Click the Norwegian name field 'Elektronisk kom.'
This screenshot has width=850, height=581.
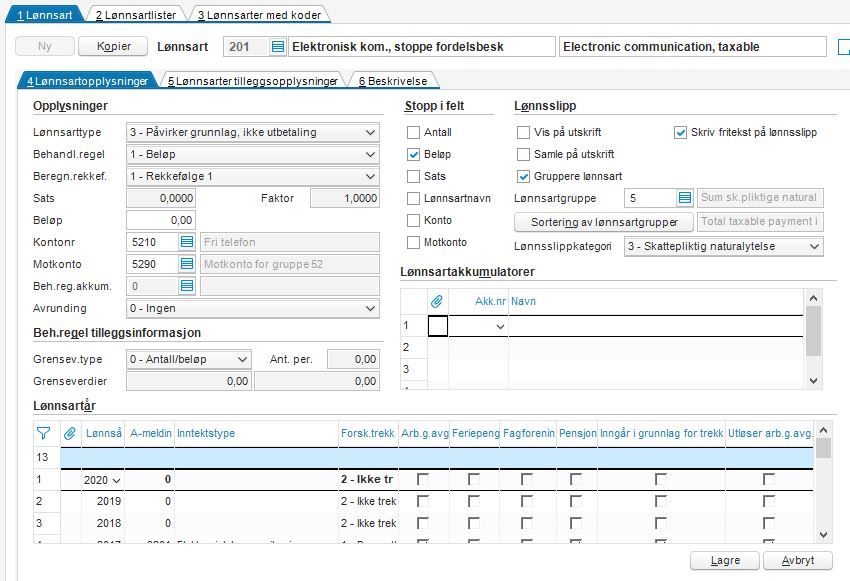coord(422,47)
